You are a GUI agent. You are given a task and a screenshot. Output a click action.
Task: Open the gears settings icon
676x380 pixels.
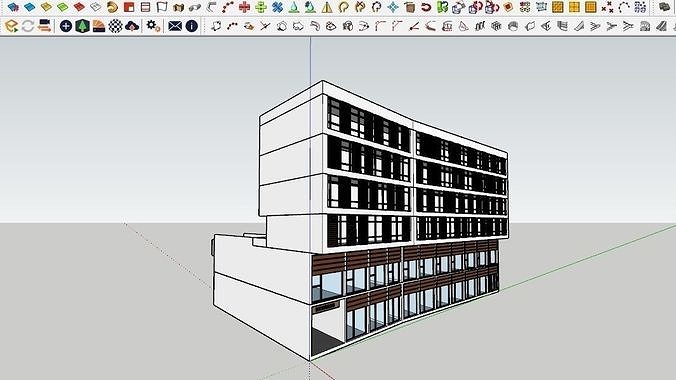[x=153, y=26]
